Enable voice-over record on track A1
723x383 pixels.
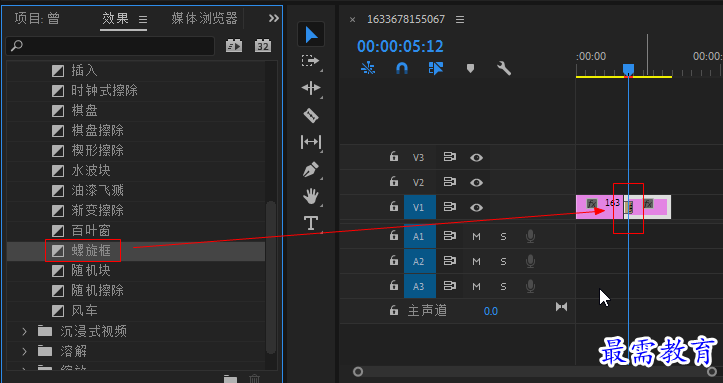point(530,236)
